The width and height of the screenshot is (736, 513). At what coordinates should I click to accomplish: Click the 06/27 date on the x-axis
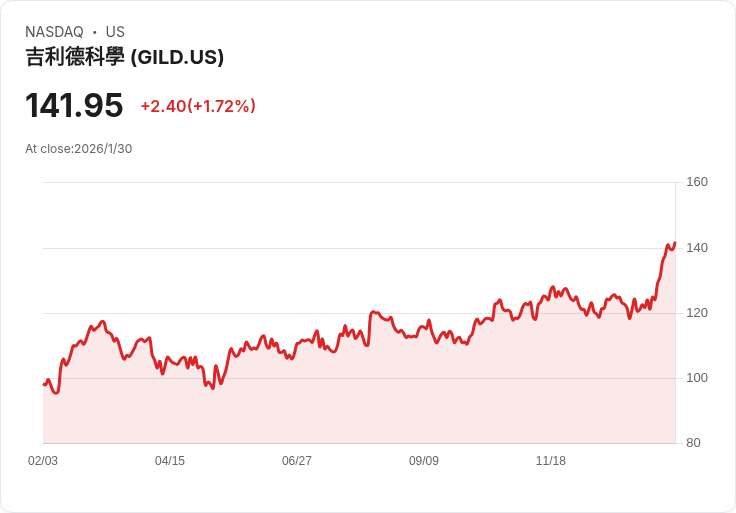coord(297,461)
